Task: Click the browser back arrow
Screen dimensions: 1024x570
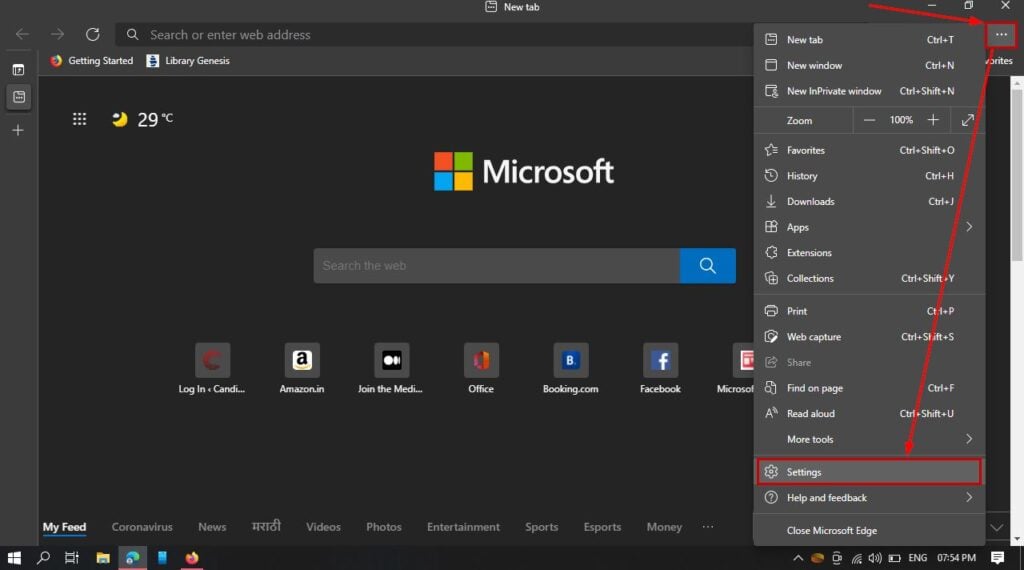Action: tap(22, 35)
